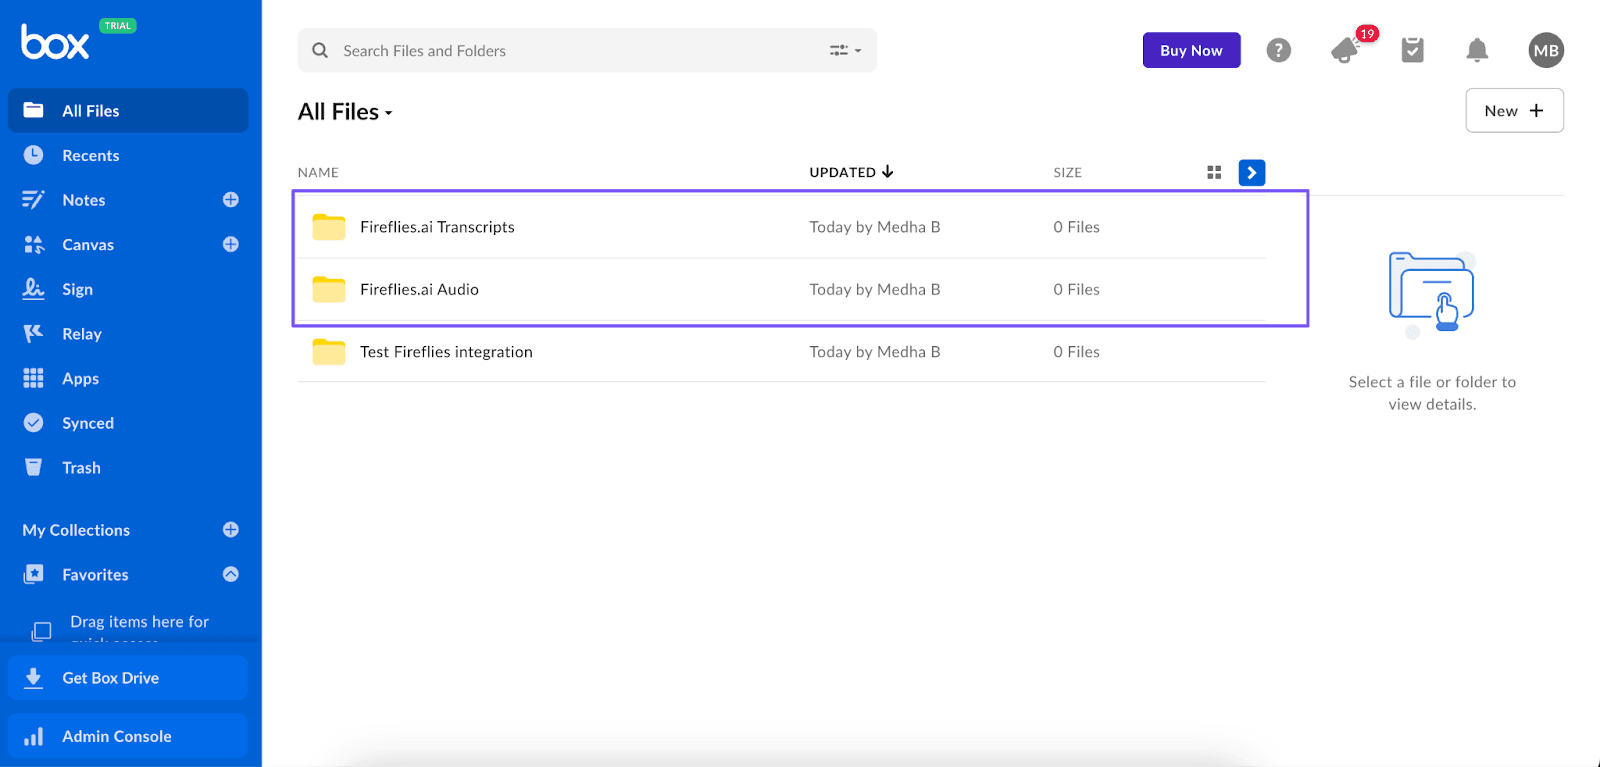The width and height of the screenshot is (1600, 767).
Task: Open the tasks clipboard icon
Action: [x=1412, y=50]
